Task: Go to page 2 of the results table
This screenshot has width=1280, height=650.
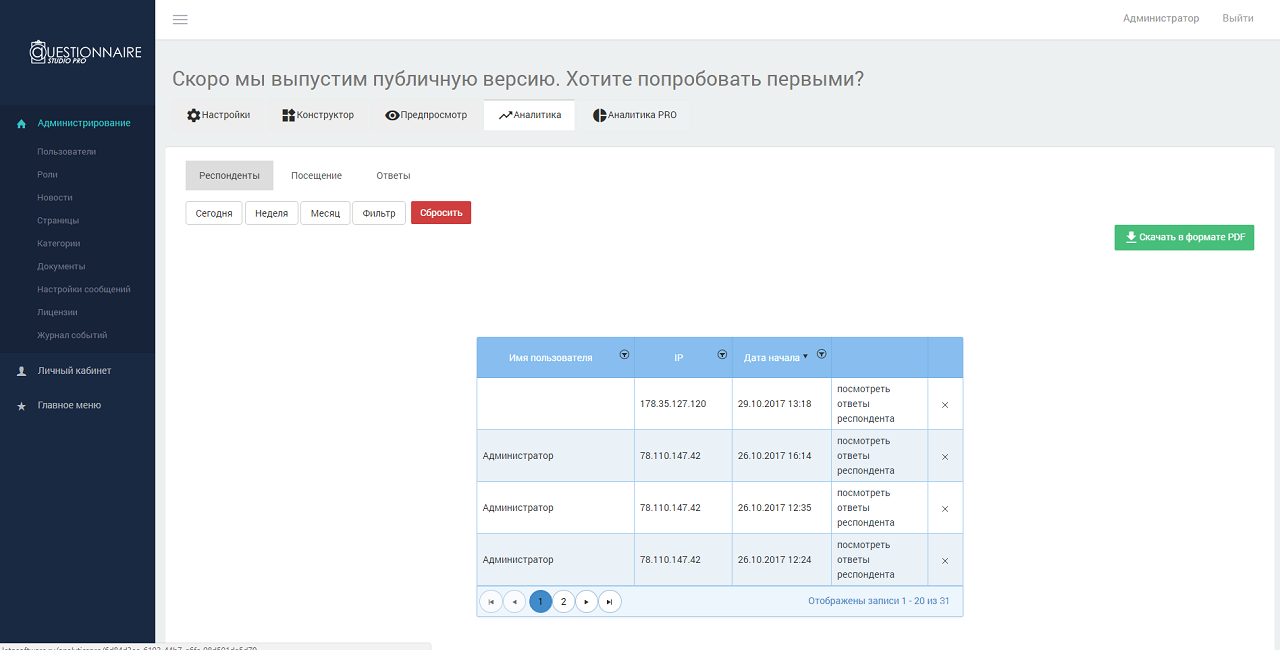Action: point(563,601)
